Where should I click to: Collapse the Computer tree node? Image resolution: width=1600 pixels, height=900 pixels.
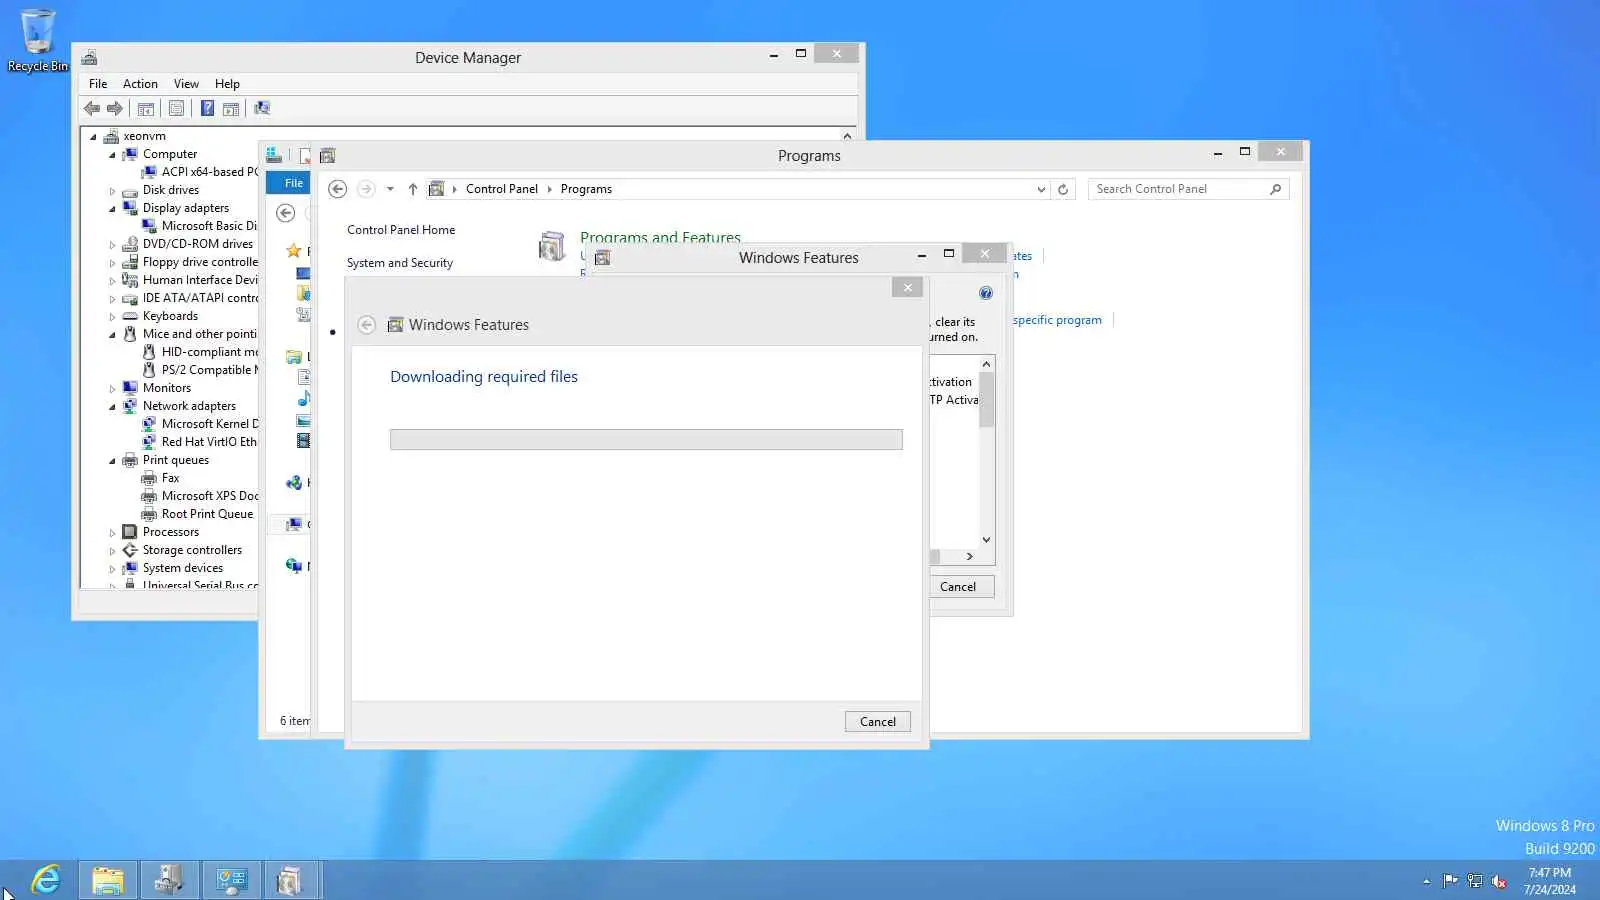point(112,154)
